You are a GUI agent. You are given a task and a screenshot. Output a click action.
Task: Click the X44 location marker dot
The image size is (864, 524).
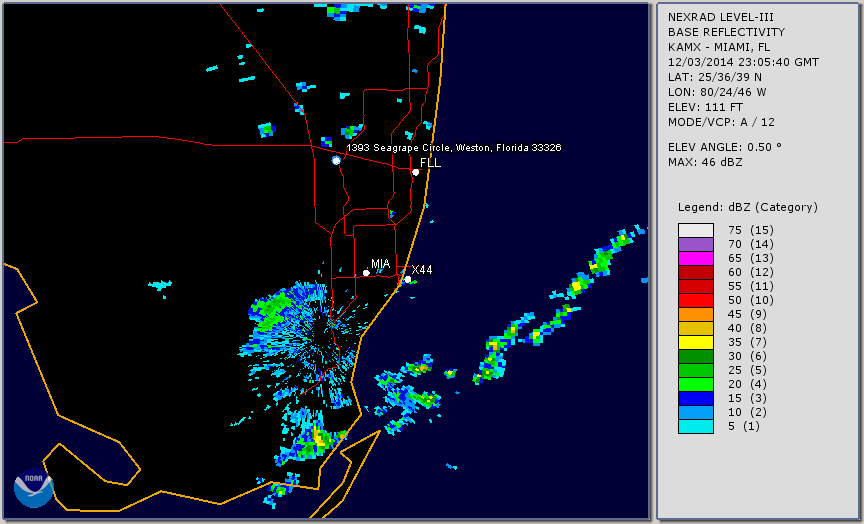pos(408,279)
